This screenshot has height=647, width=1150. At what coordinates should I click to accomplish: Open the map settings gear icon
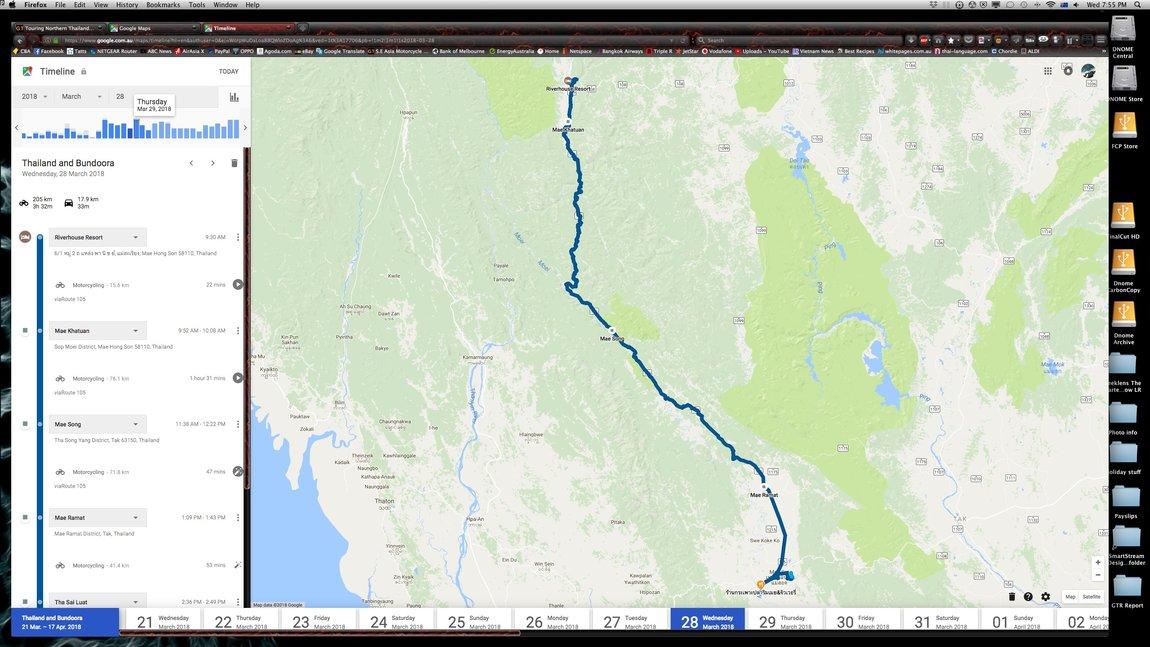pyautogui.click(x=1045, y=597)
